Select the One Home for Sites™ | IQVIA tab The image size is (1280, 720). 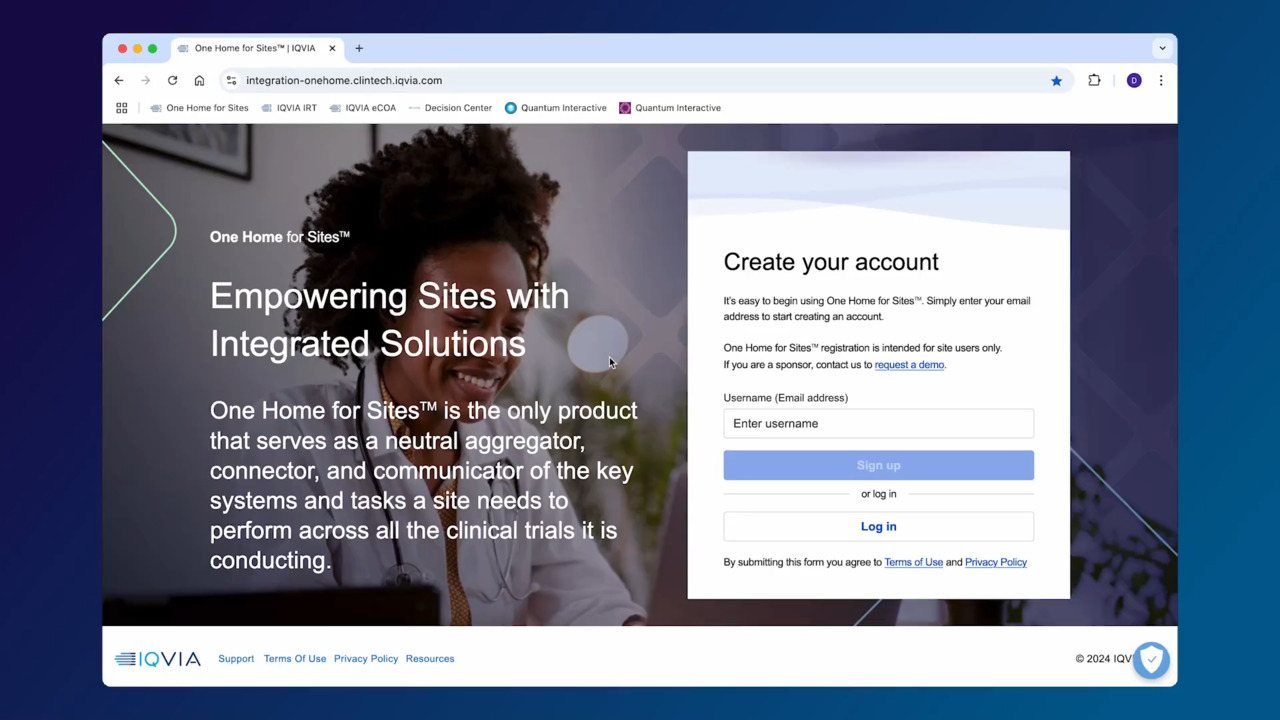pos(255,48)
